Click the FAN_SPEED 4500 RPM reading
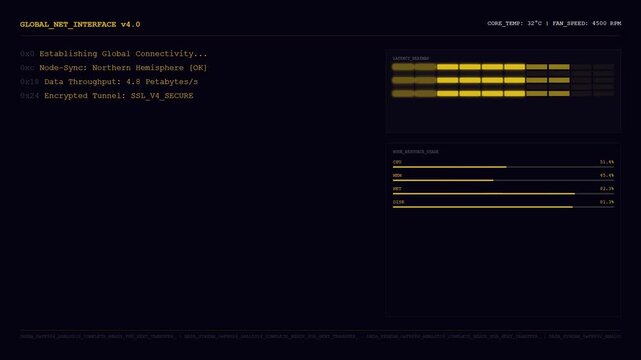 point(587,23)
